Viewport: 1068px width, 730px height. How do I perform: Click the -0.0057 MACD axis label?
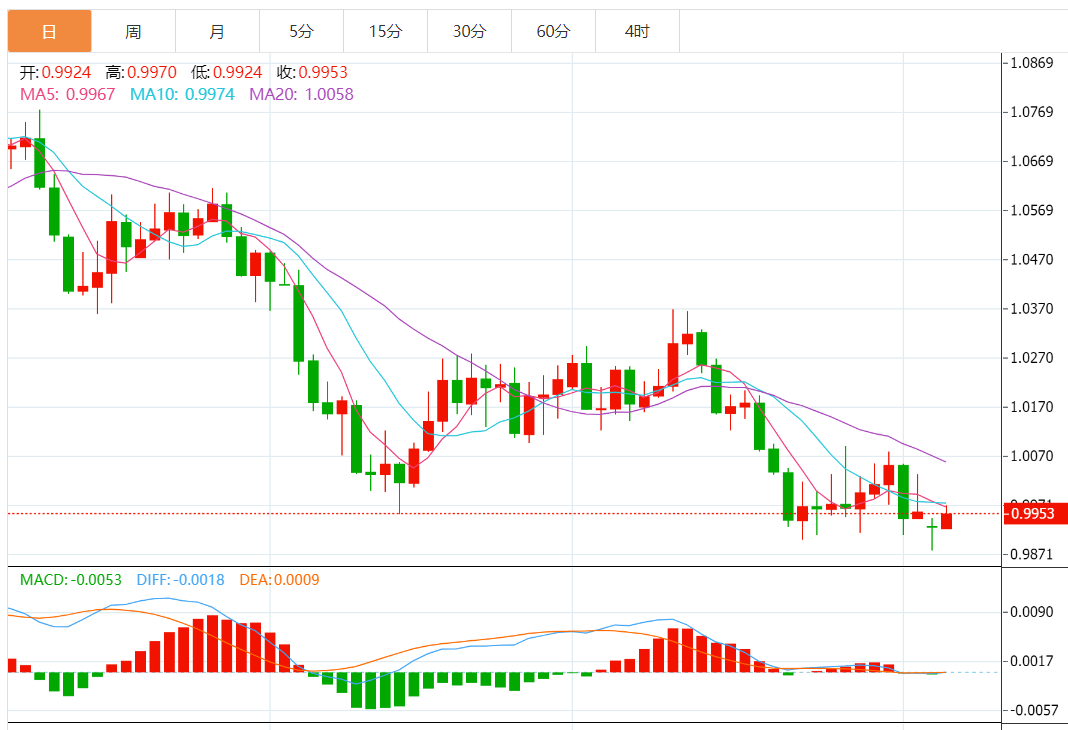(1033, 710)
